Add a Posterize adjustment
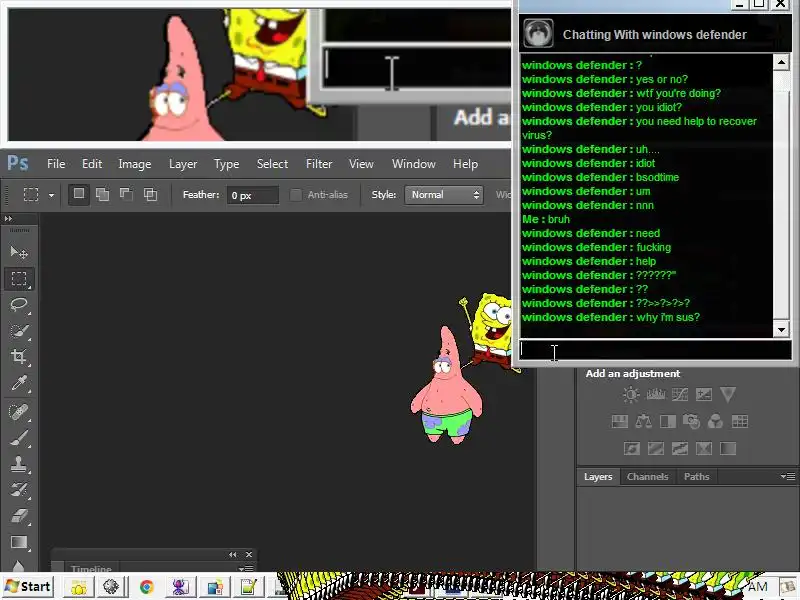The width and height of the screenshot is (800, 600). click(656, 448)
